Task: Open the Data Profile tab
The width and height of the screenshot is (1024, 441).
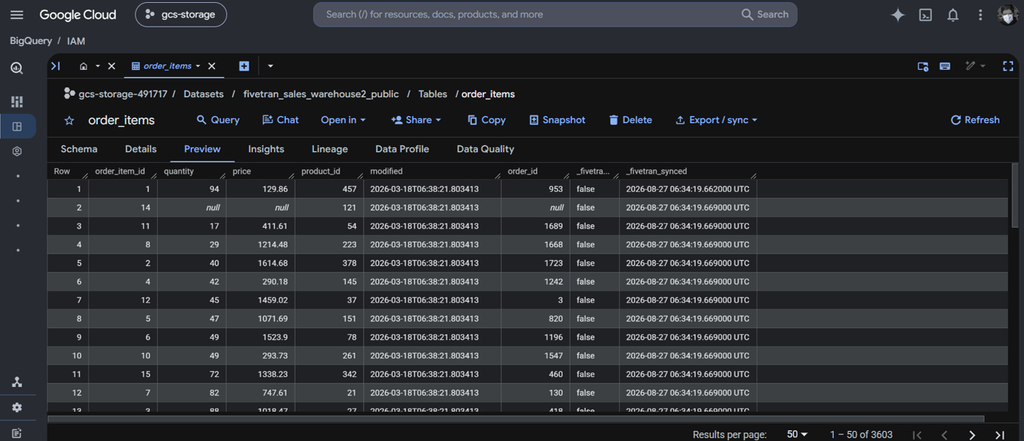Action: click(402, 149)
